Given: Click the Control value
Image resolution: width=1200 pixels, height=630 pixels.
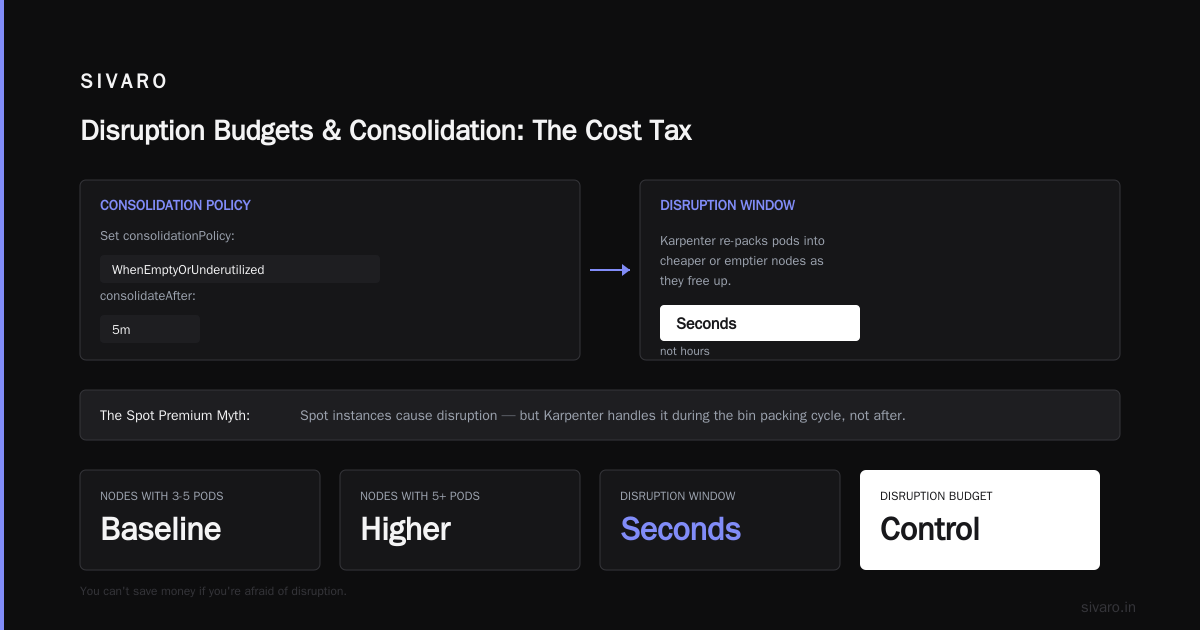Looking at the screenshot, I should click(x=930, y=529).
